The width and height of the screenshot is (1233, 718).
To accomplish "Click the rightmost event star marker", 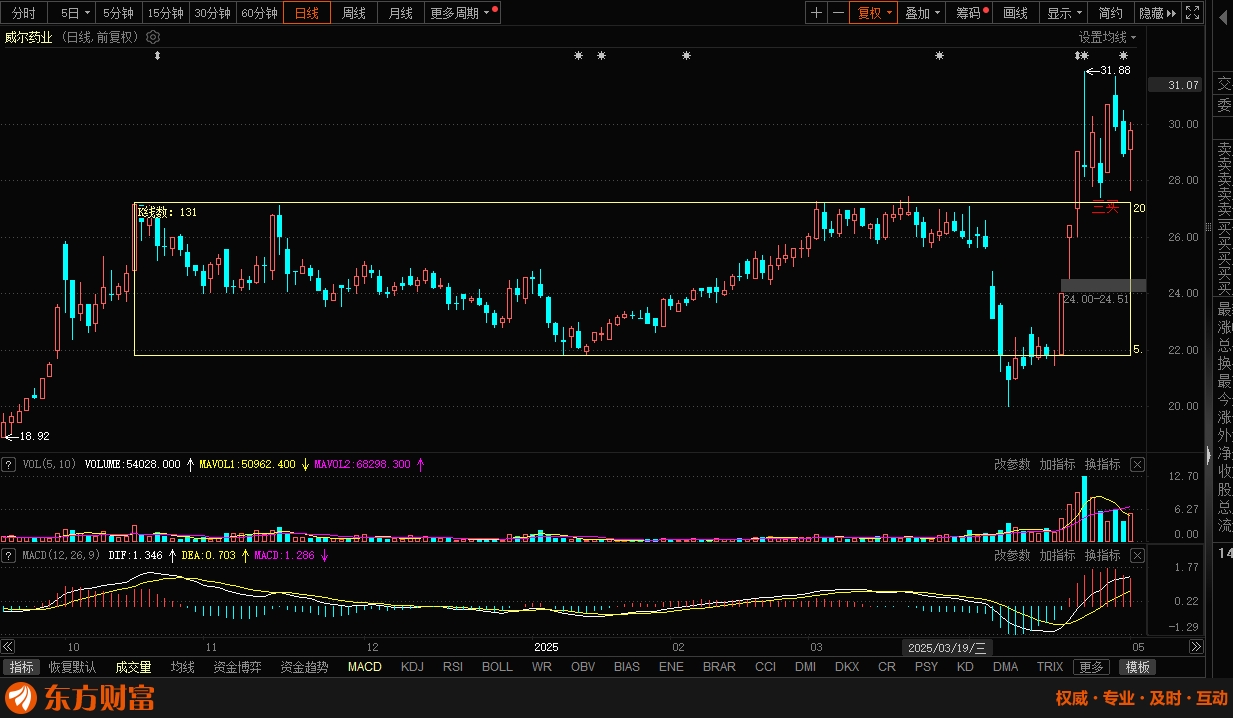I will coord(1123,56).
